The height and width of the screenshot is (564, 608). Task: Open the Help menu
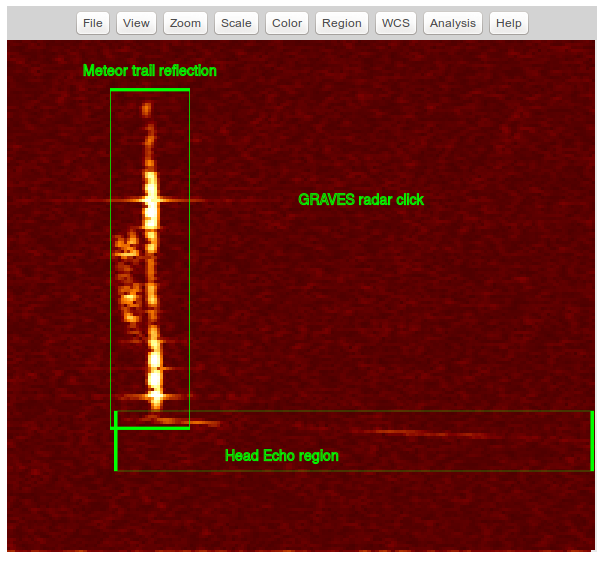pyautogui.click(x=508, y=23)
